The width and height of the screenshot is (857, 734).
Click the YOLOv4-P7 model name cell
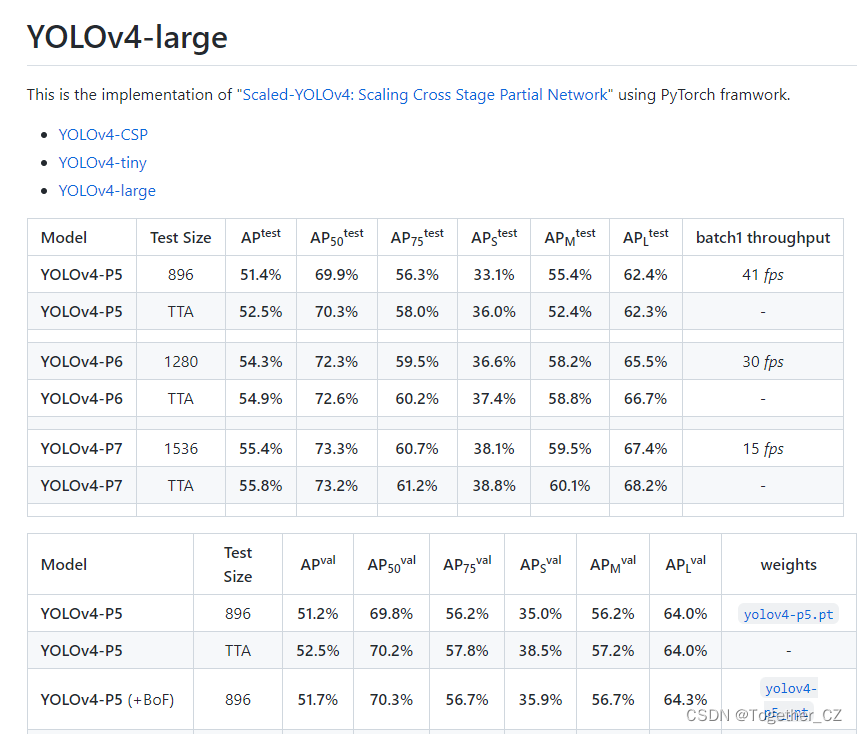(81, 448)
